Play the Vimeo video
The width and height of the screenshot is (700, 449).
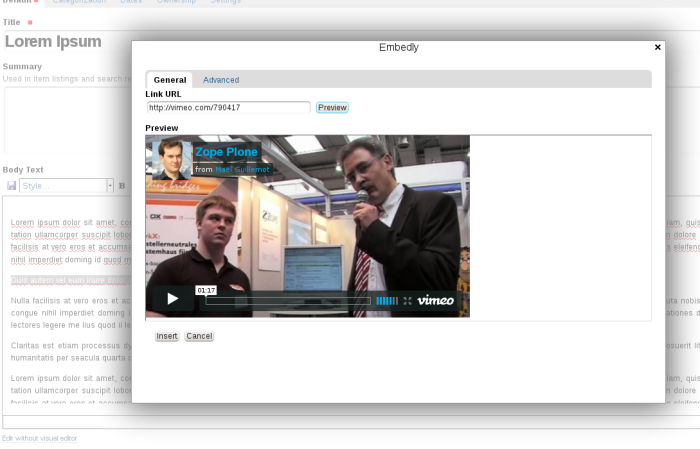(172, 298)
